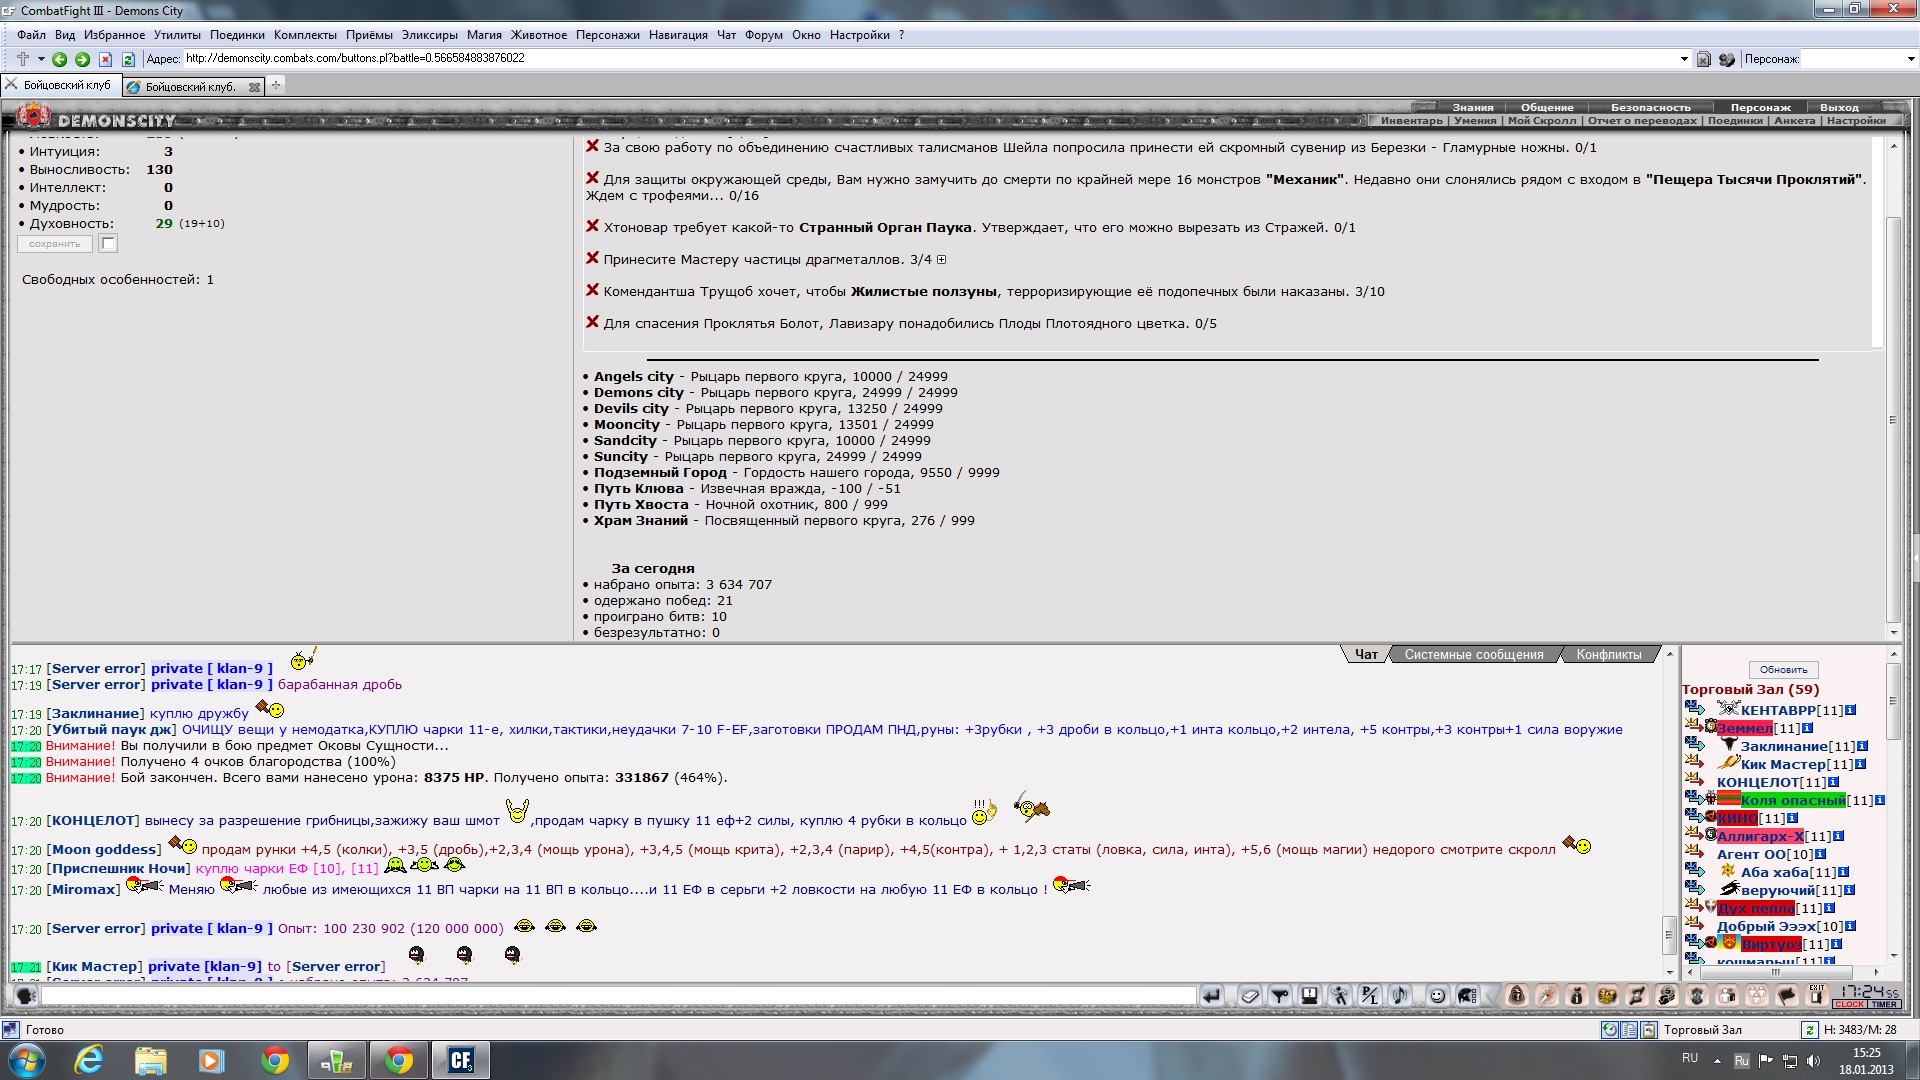Click the chat message input field
Viewport: 1920px width, 1080px height.
(x=618, y=995)
